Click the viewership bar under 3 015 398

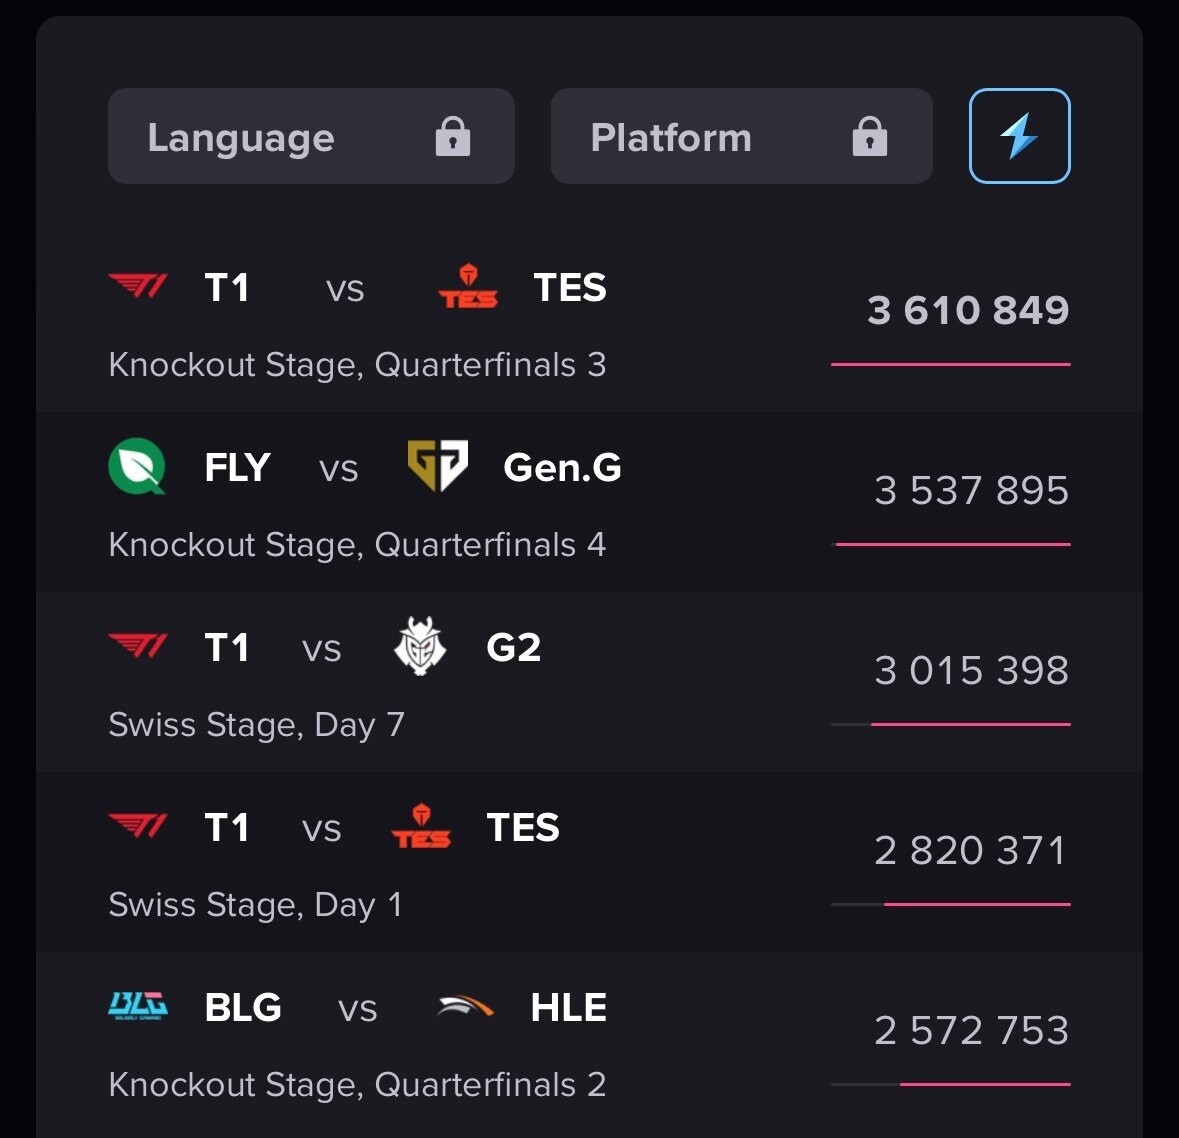tap(950, 724)
